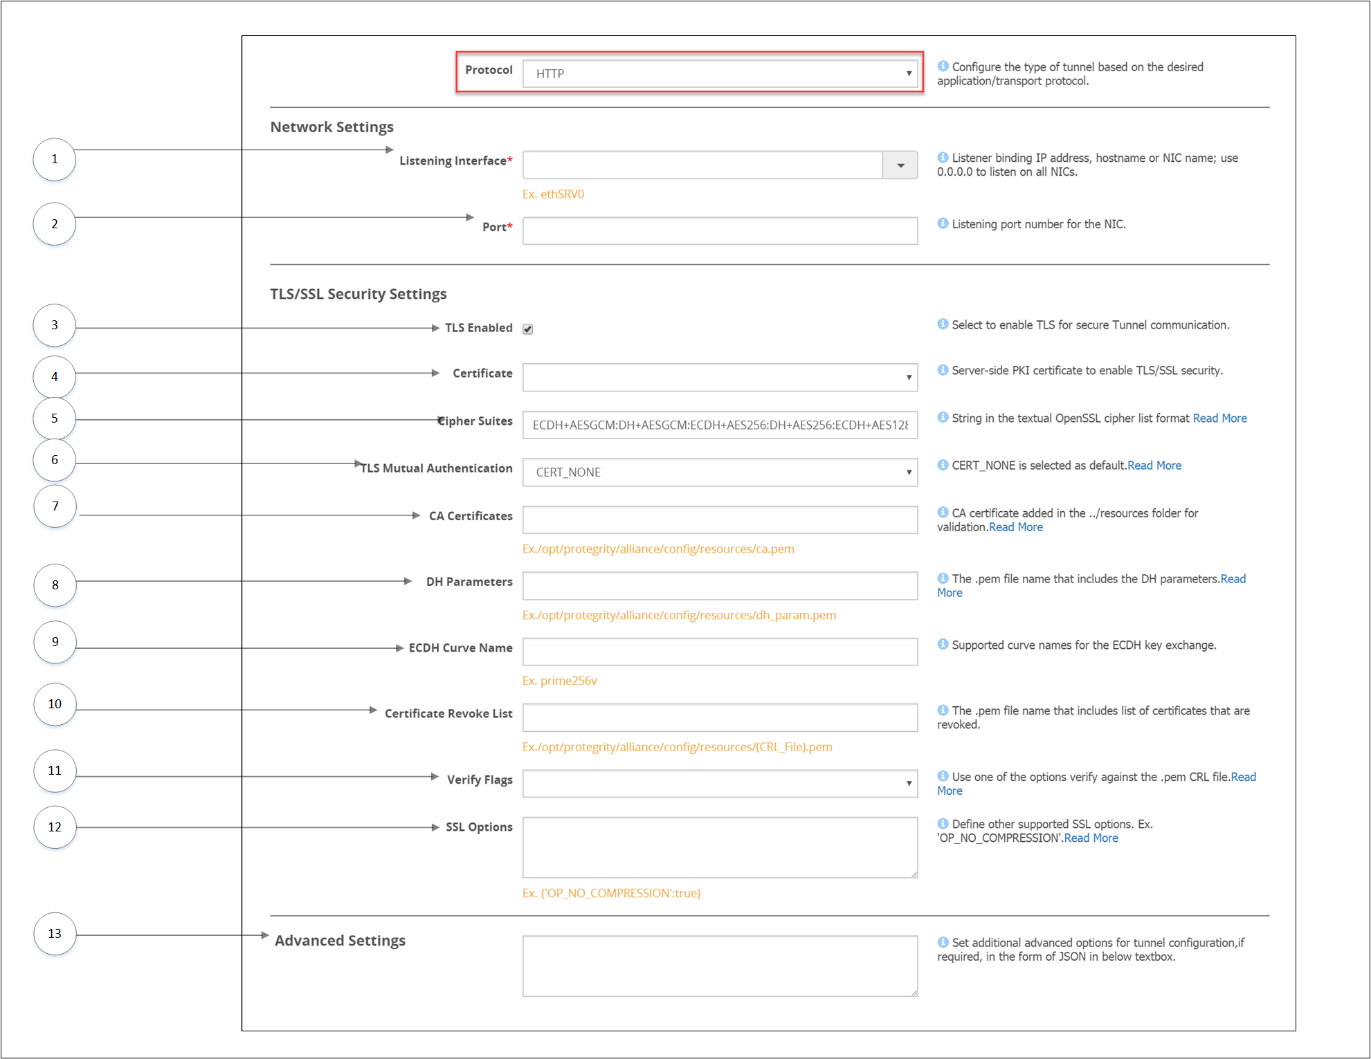Click the info icon next to Cipher Suites help
The width and height of the screenshot is (1371, 1059).
click(941, 417)
